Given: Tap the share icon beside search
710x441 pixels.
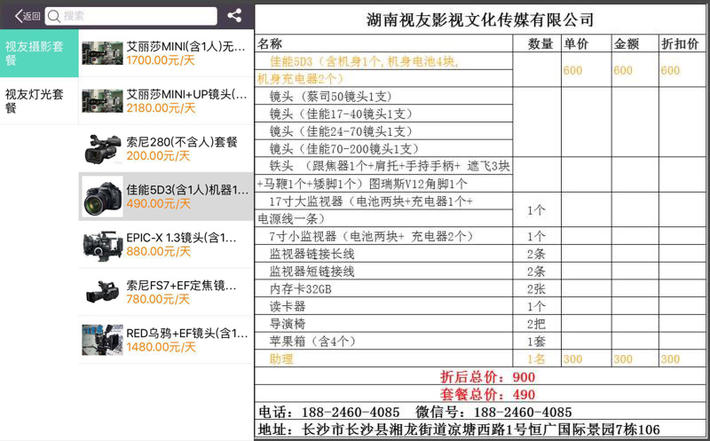Looking at the screenshot, I should (234, 15).
